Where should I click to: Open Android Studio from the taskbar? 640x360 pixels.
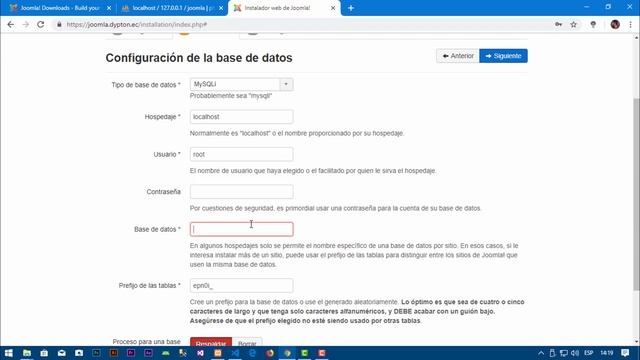166,353
